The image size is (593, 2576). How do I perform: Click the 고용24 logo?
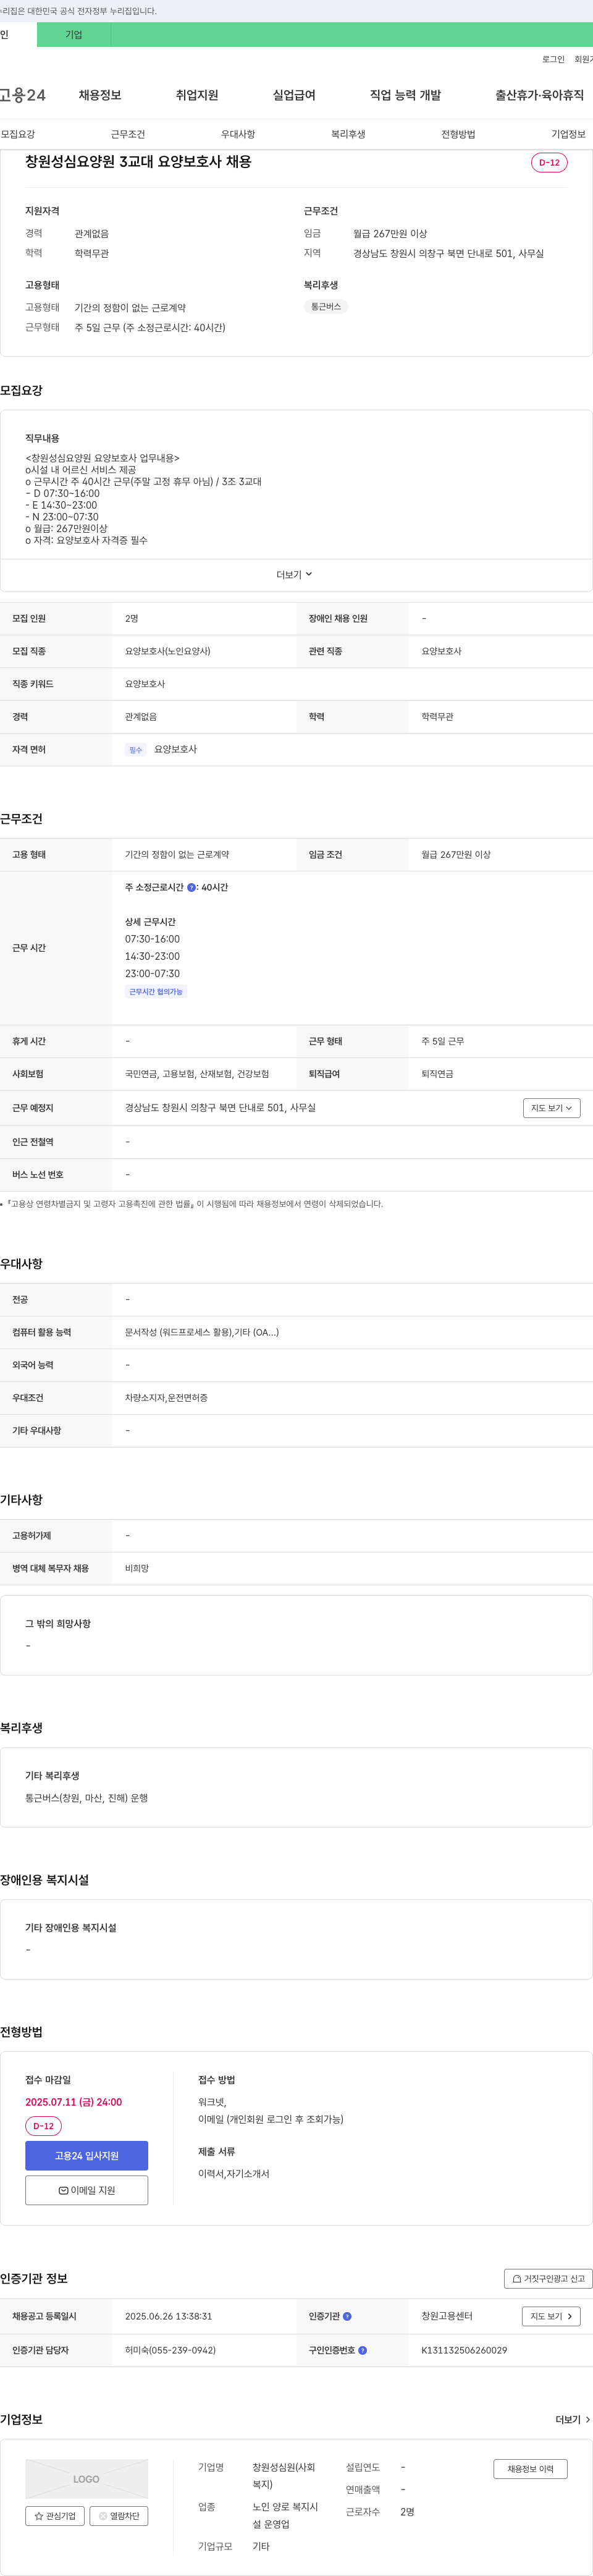23,95
